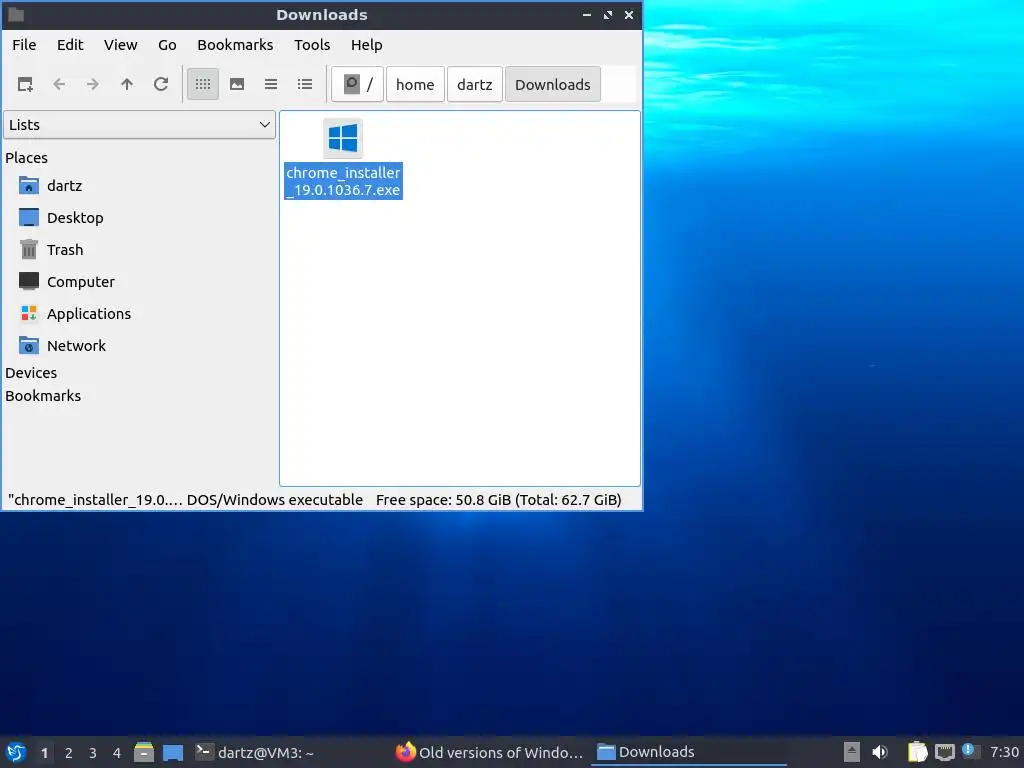This screenshot has height=768, width=1024.
Task: Click the show desktop taskbar icon
Action: tap(173, 752)
